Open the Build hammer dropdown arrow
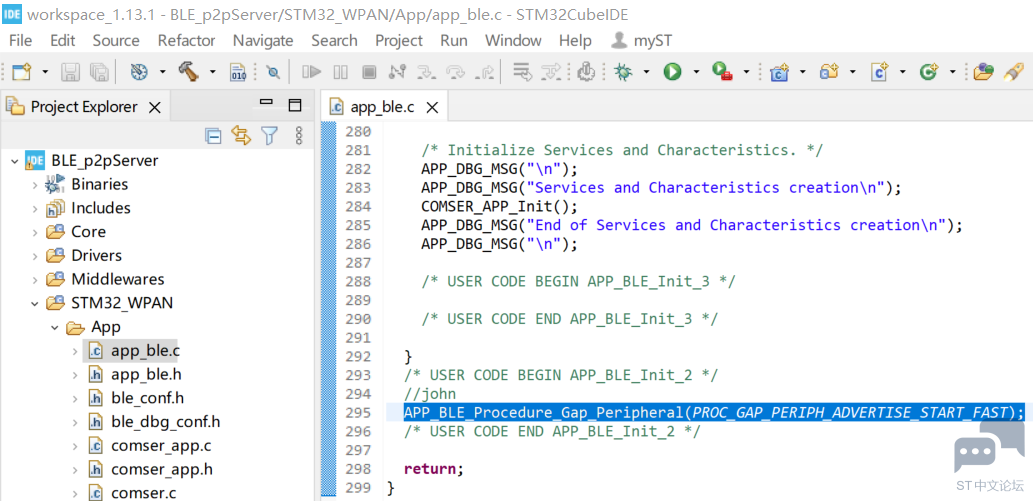Screen dimensions: 1033x501 point(212,72)
